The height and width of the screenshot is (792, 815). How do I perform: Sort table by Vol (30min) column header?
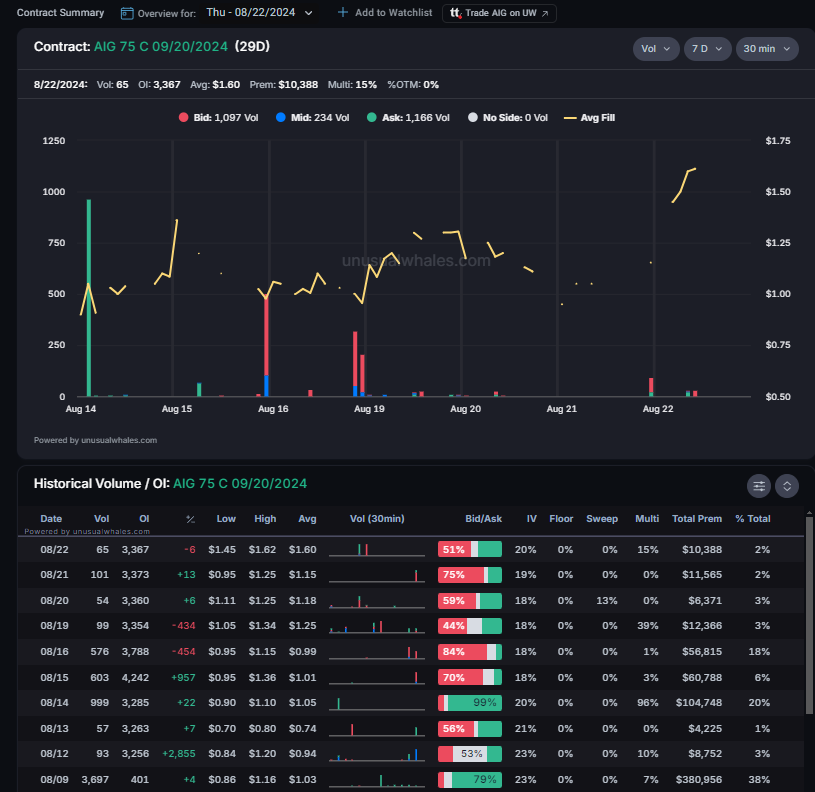pos(377,519)
